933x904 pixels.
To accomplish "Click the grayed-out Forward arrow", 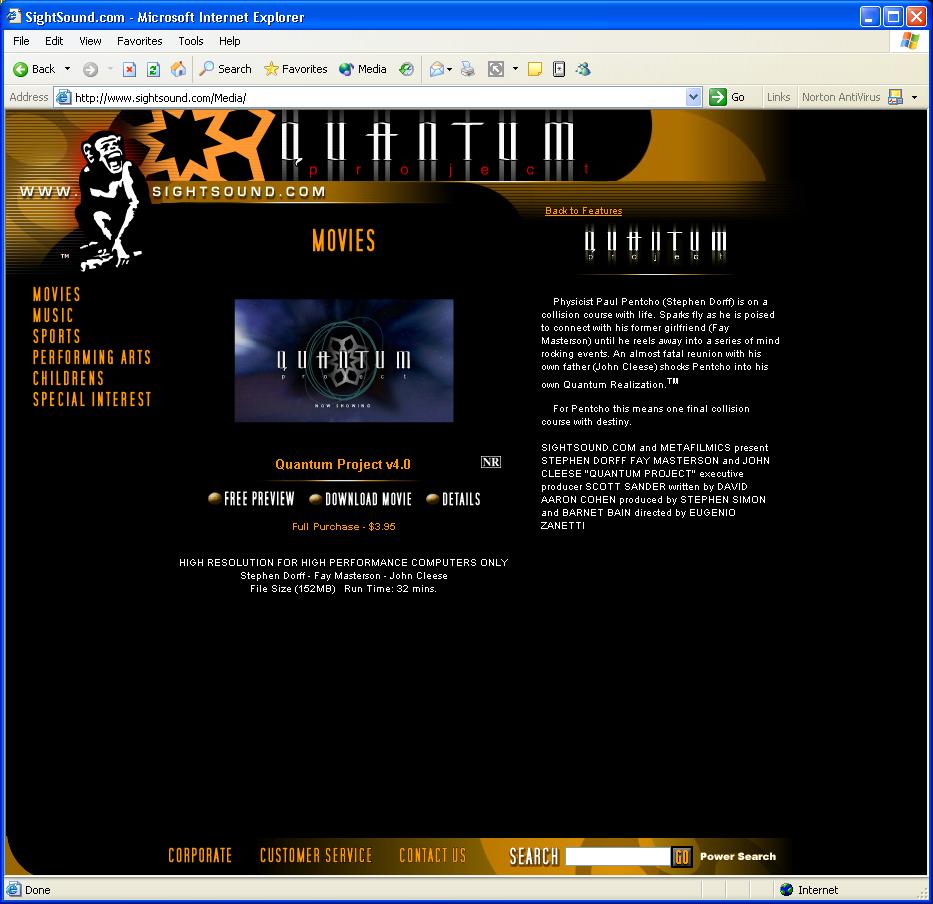I will pos(90,69).
